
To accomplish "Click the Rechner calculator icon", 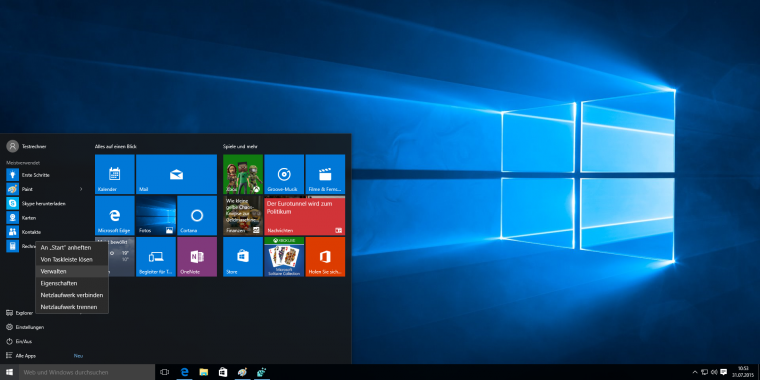I will (x=12, y=246).
